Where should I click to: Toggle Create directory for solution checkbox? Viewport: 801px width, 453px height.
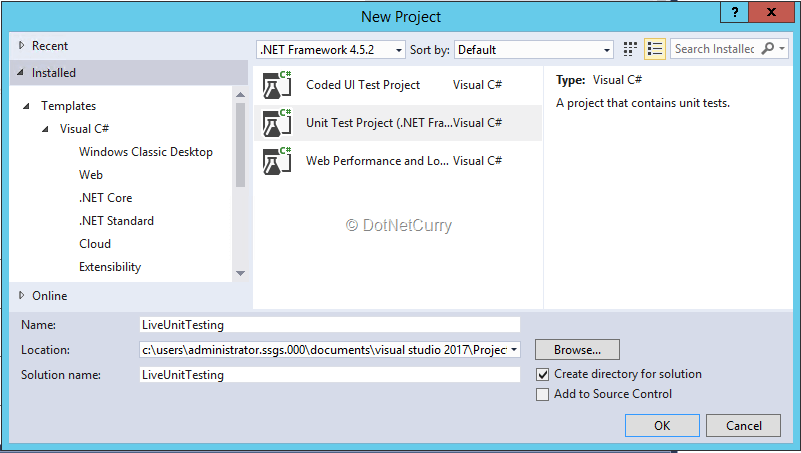tap(543, 374)
